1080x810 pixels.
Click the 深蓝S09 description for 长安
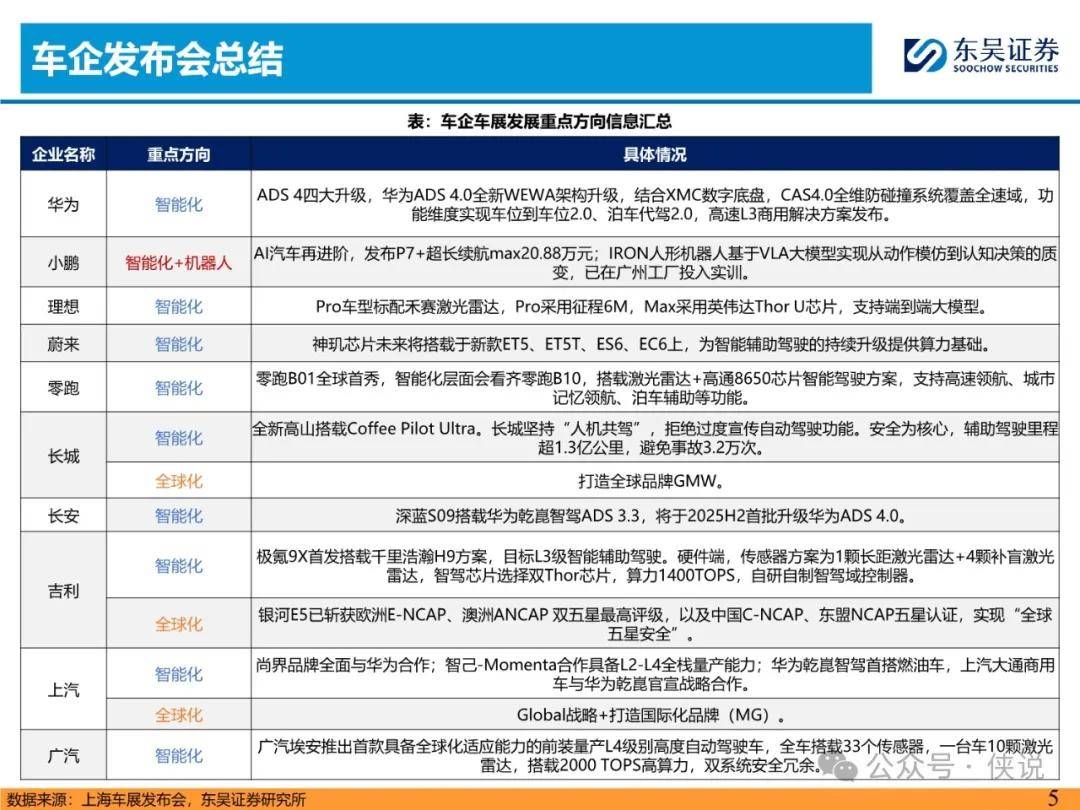tap(651, 515)
